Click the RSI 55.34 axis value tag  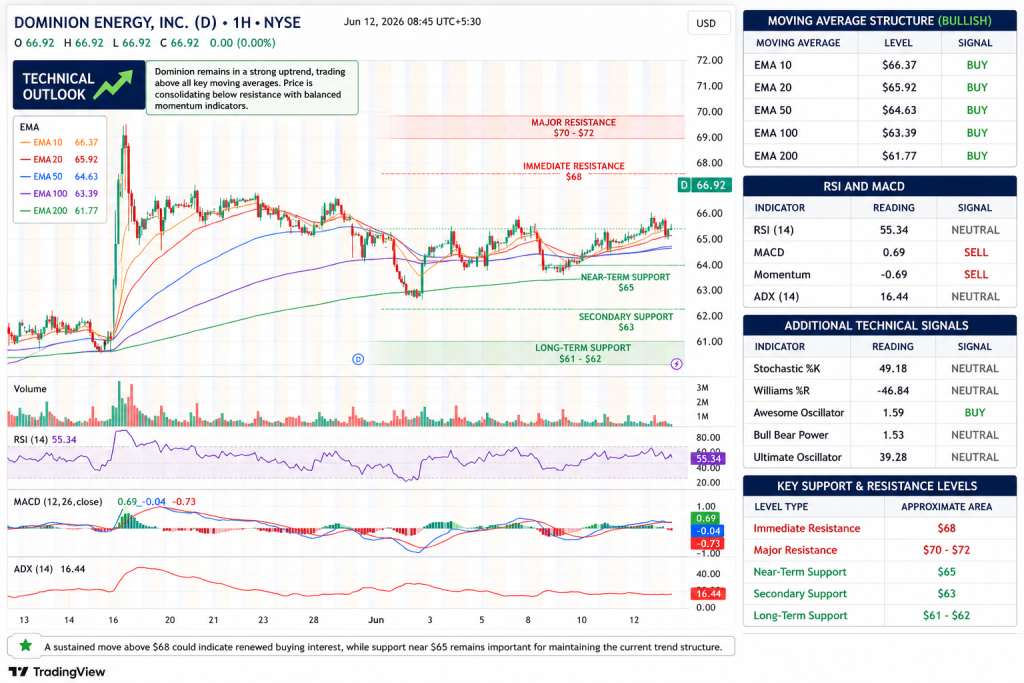[x=708, y=458]
